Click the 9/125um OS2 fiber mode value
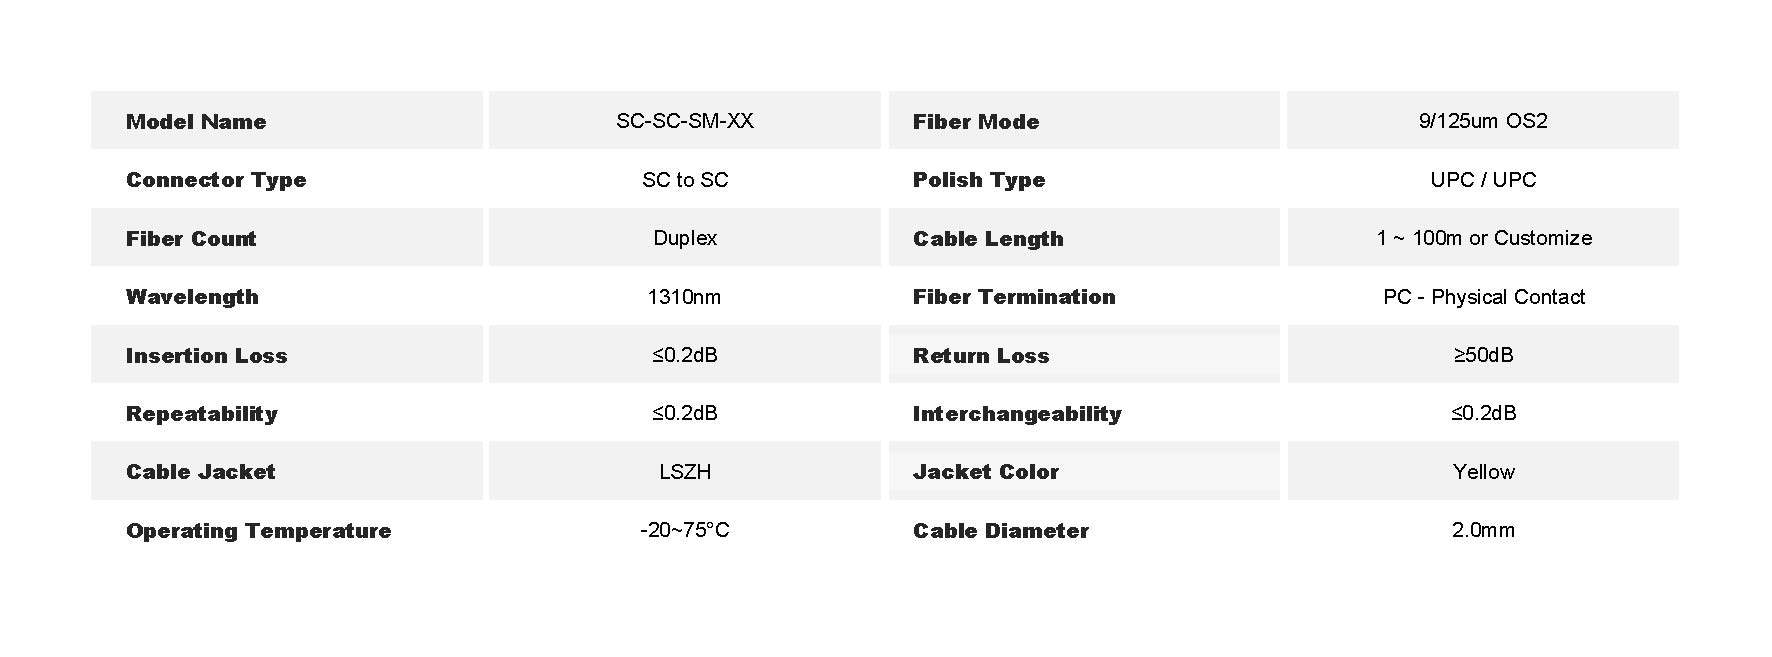This screenshot has width=1772, height=657. click(x=1483, y=121)
